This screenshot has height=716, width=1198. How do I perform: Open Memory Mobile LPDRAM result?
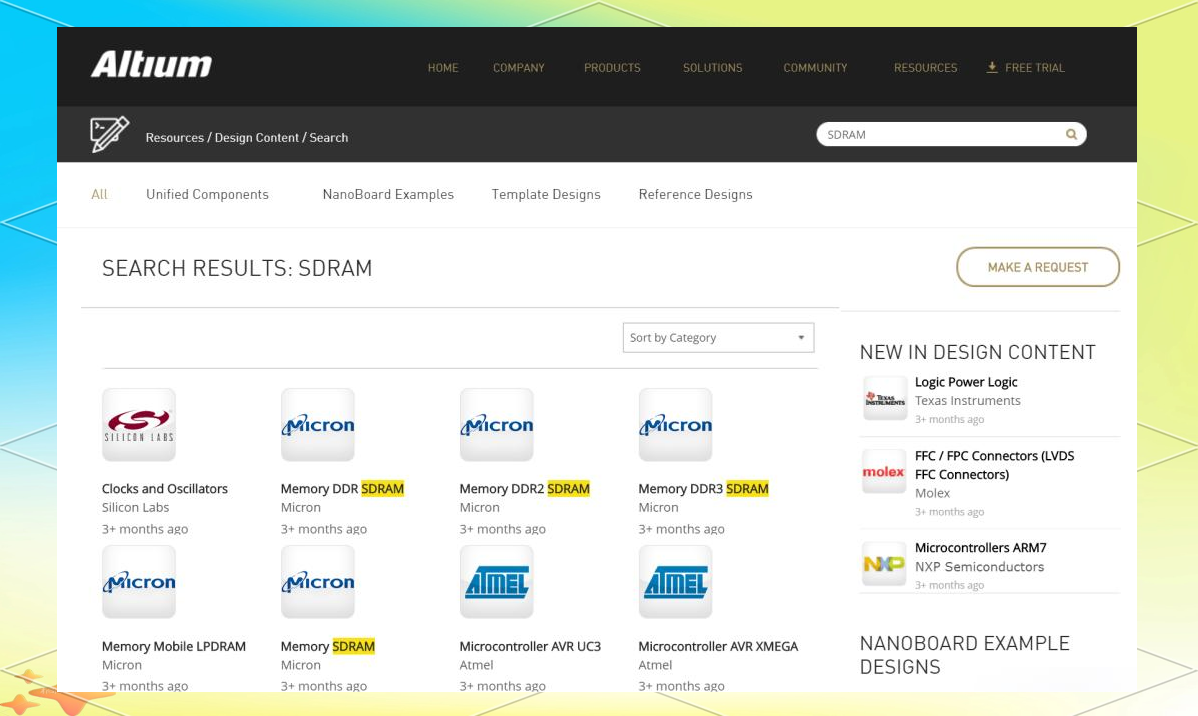pyautogui.click(x=173, y=646)
